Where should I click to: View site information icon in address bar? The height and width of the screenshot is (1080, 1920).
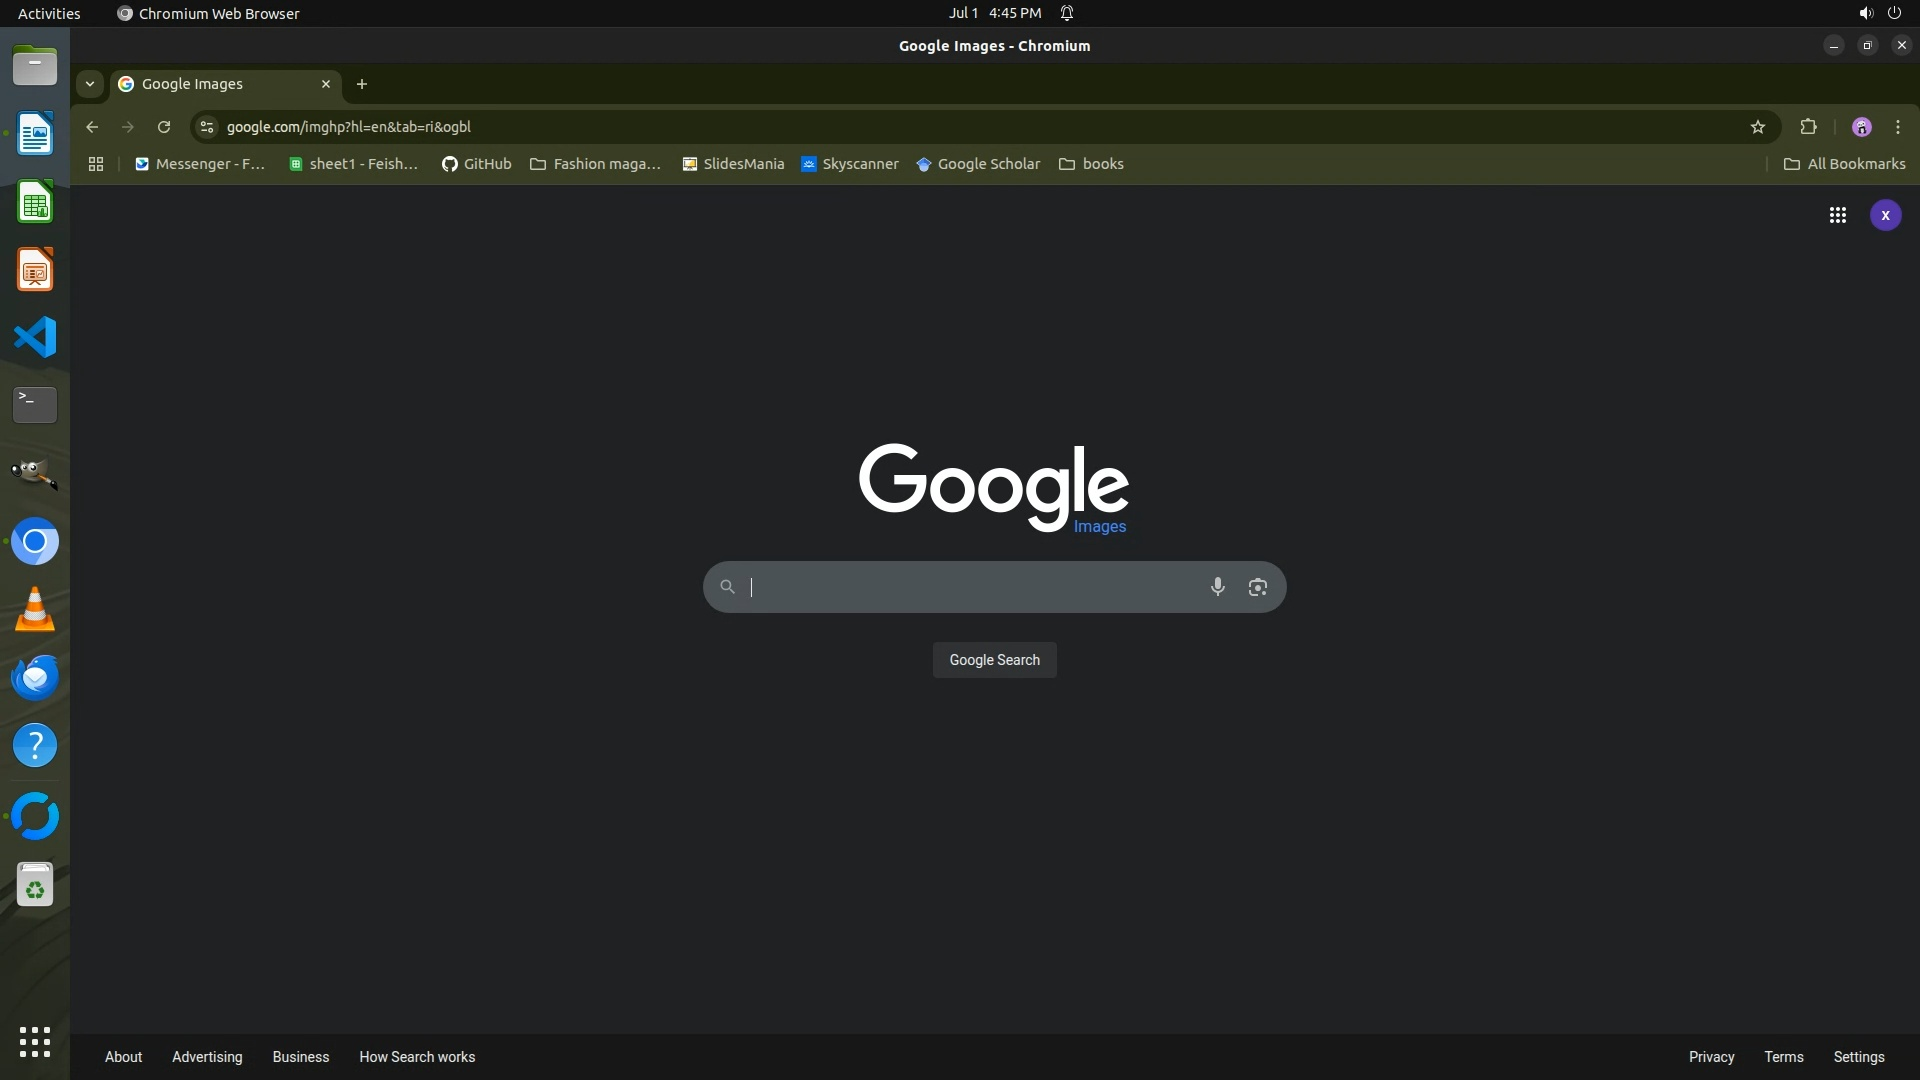207,127
